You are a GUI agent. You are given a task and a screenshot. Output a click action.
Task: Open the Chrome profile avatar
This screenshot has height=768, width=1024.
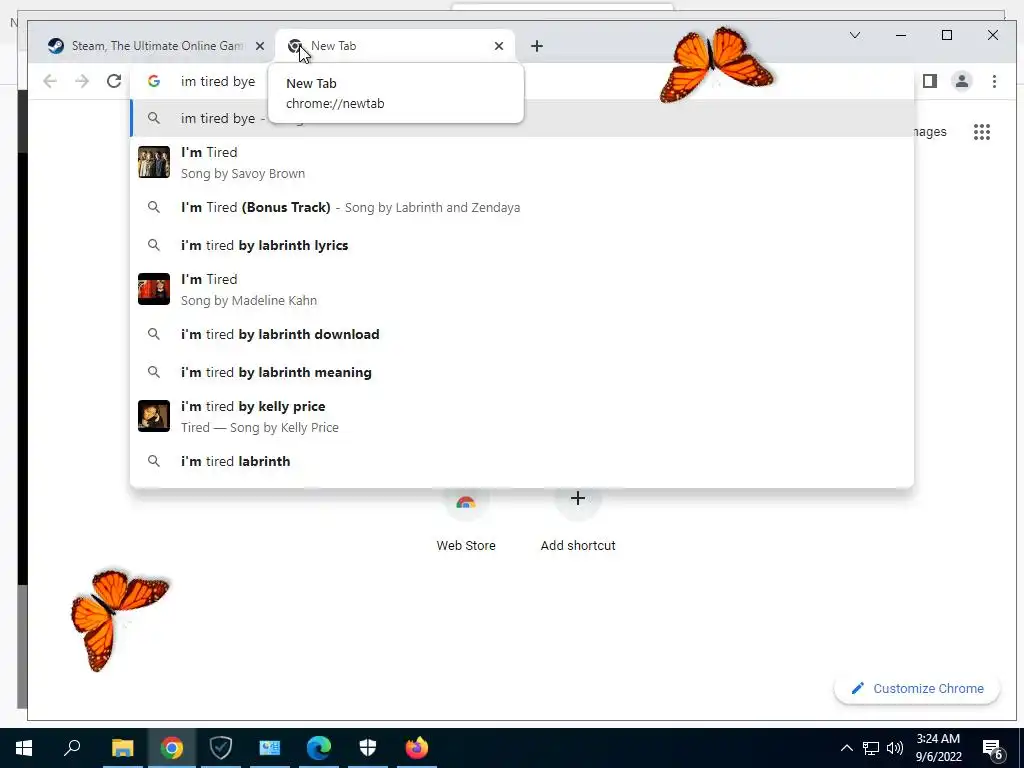(x=961, y=81)
